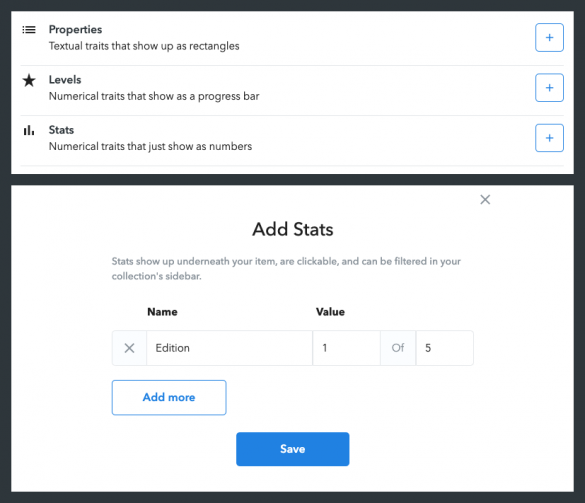
Task: Click Add more to add another stat
Action: coord(169,397)
